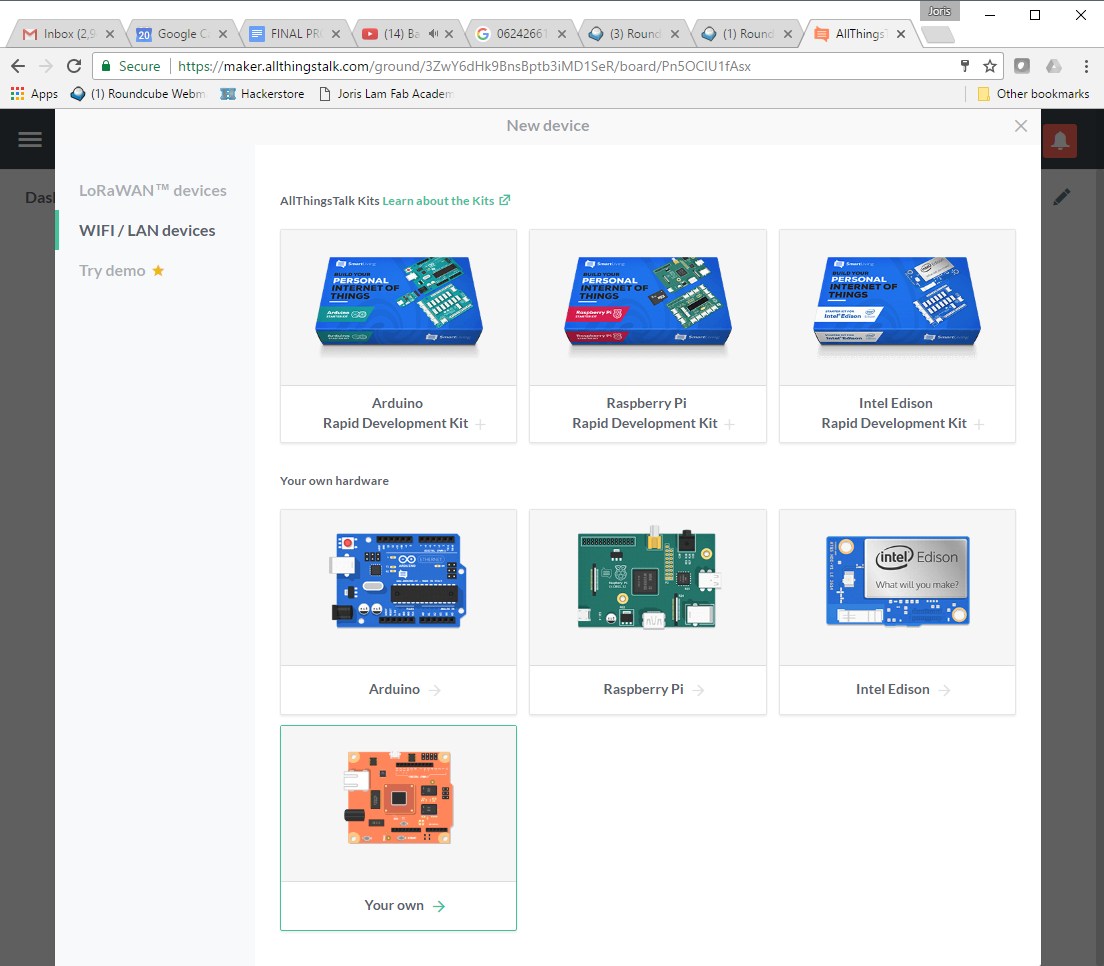Image resolution: width=1104 pixels, height=966 pixels.
Task: Click the browser forward arrow
Action: 46,66
